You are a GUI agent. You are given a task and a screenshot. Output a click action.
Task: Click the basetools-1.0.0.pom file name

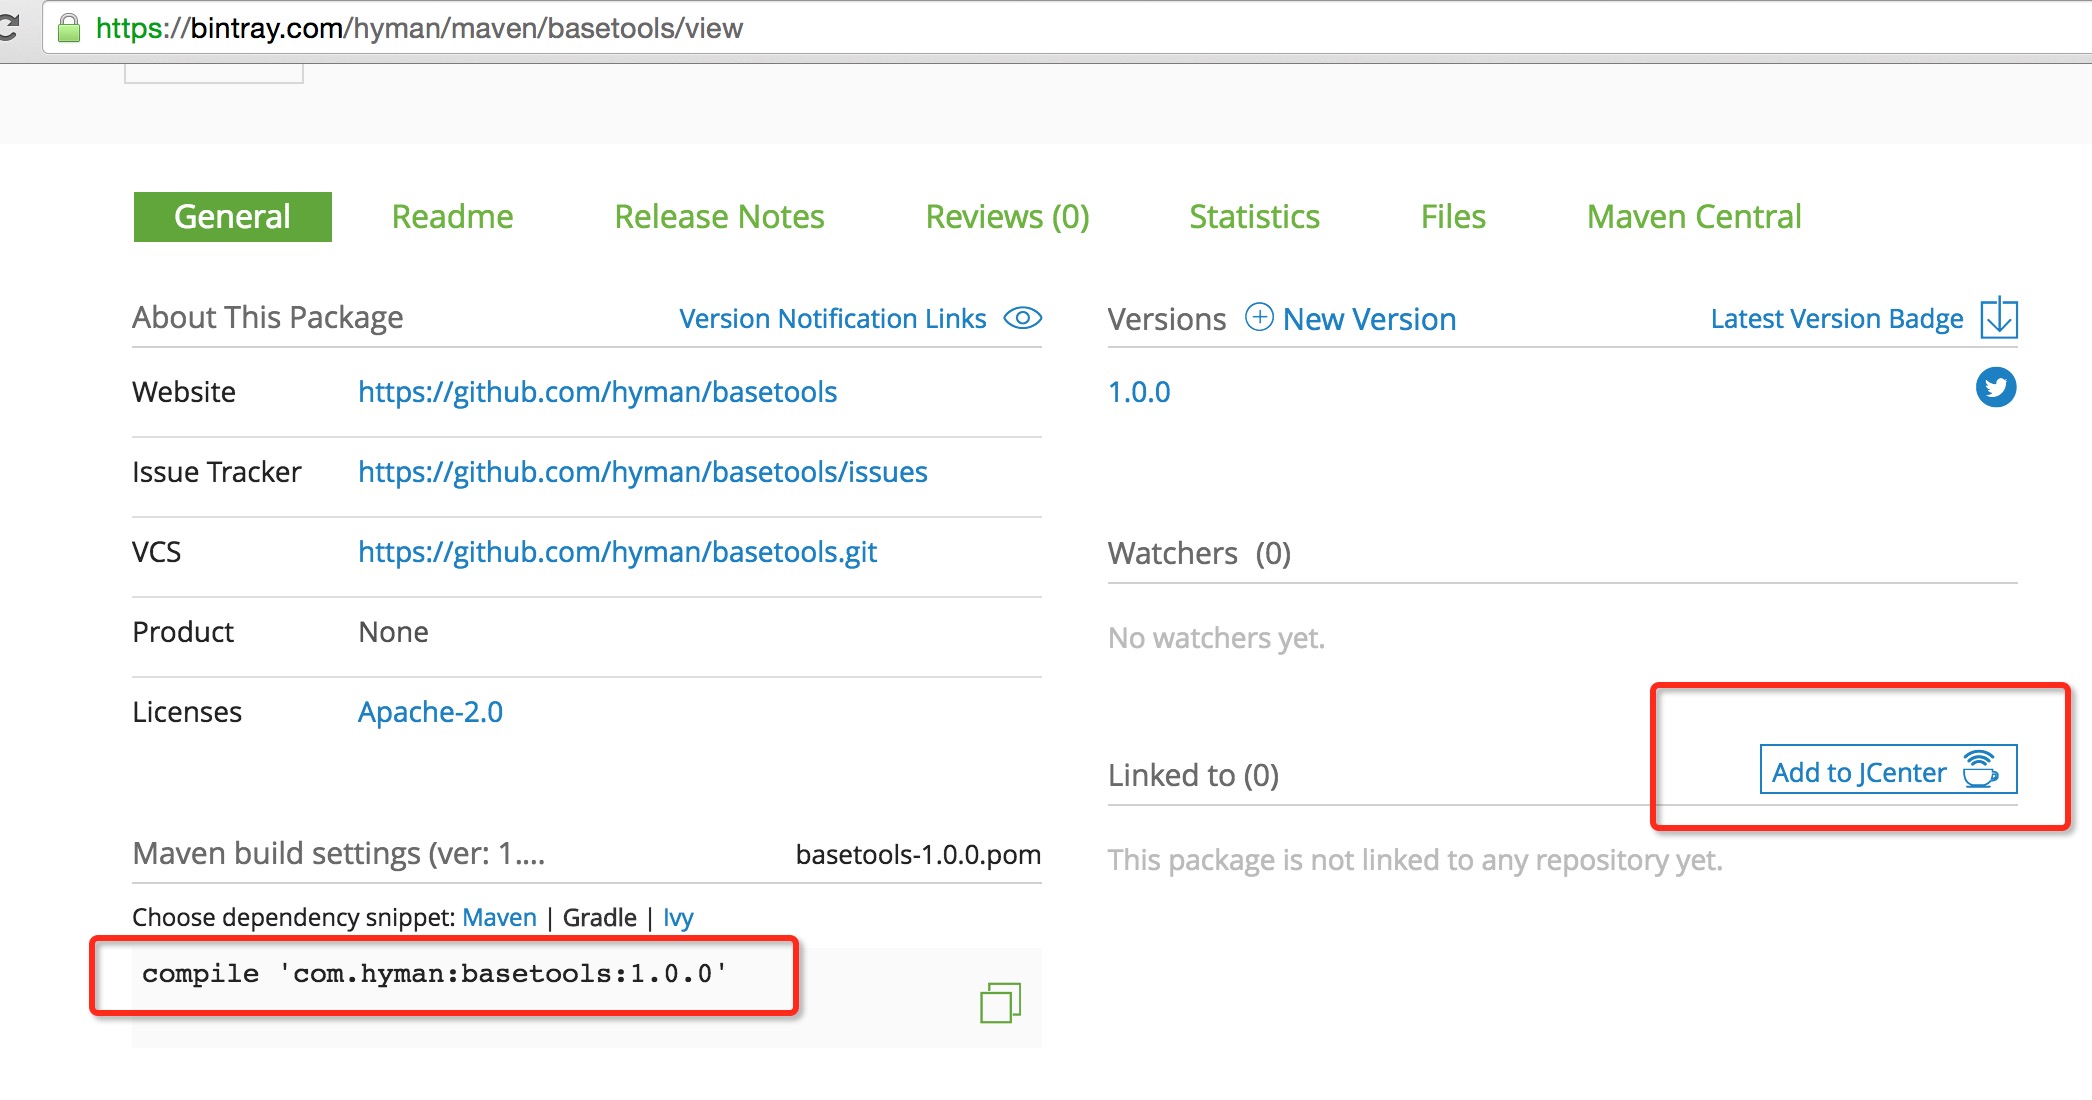click(918, 855)
